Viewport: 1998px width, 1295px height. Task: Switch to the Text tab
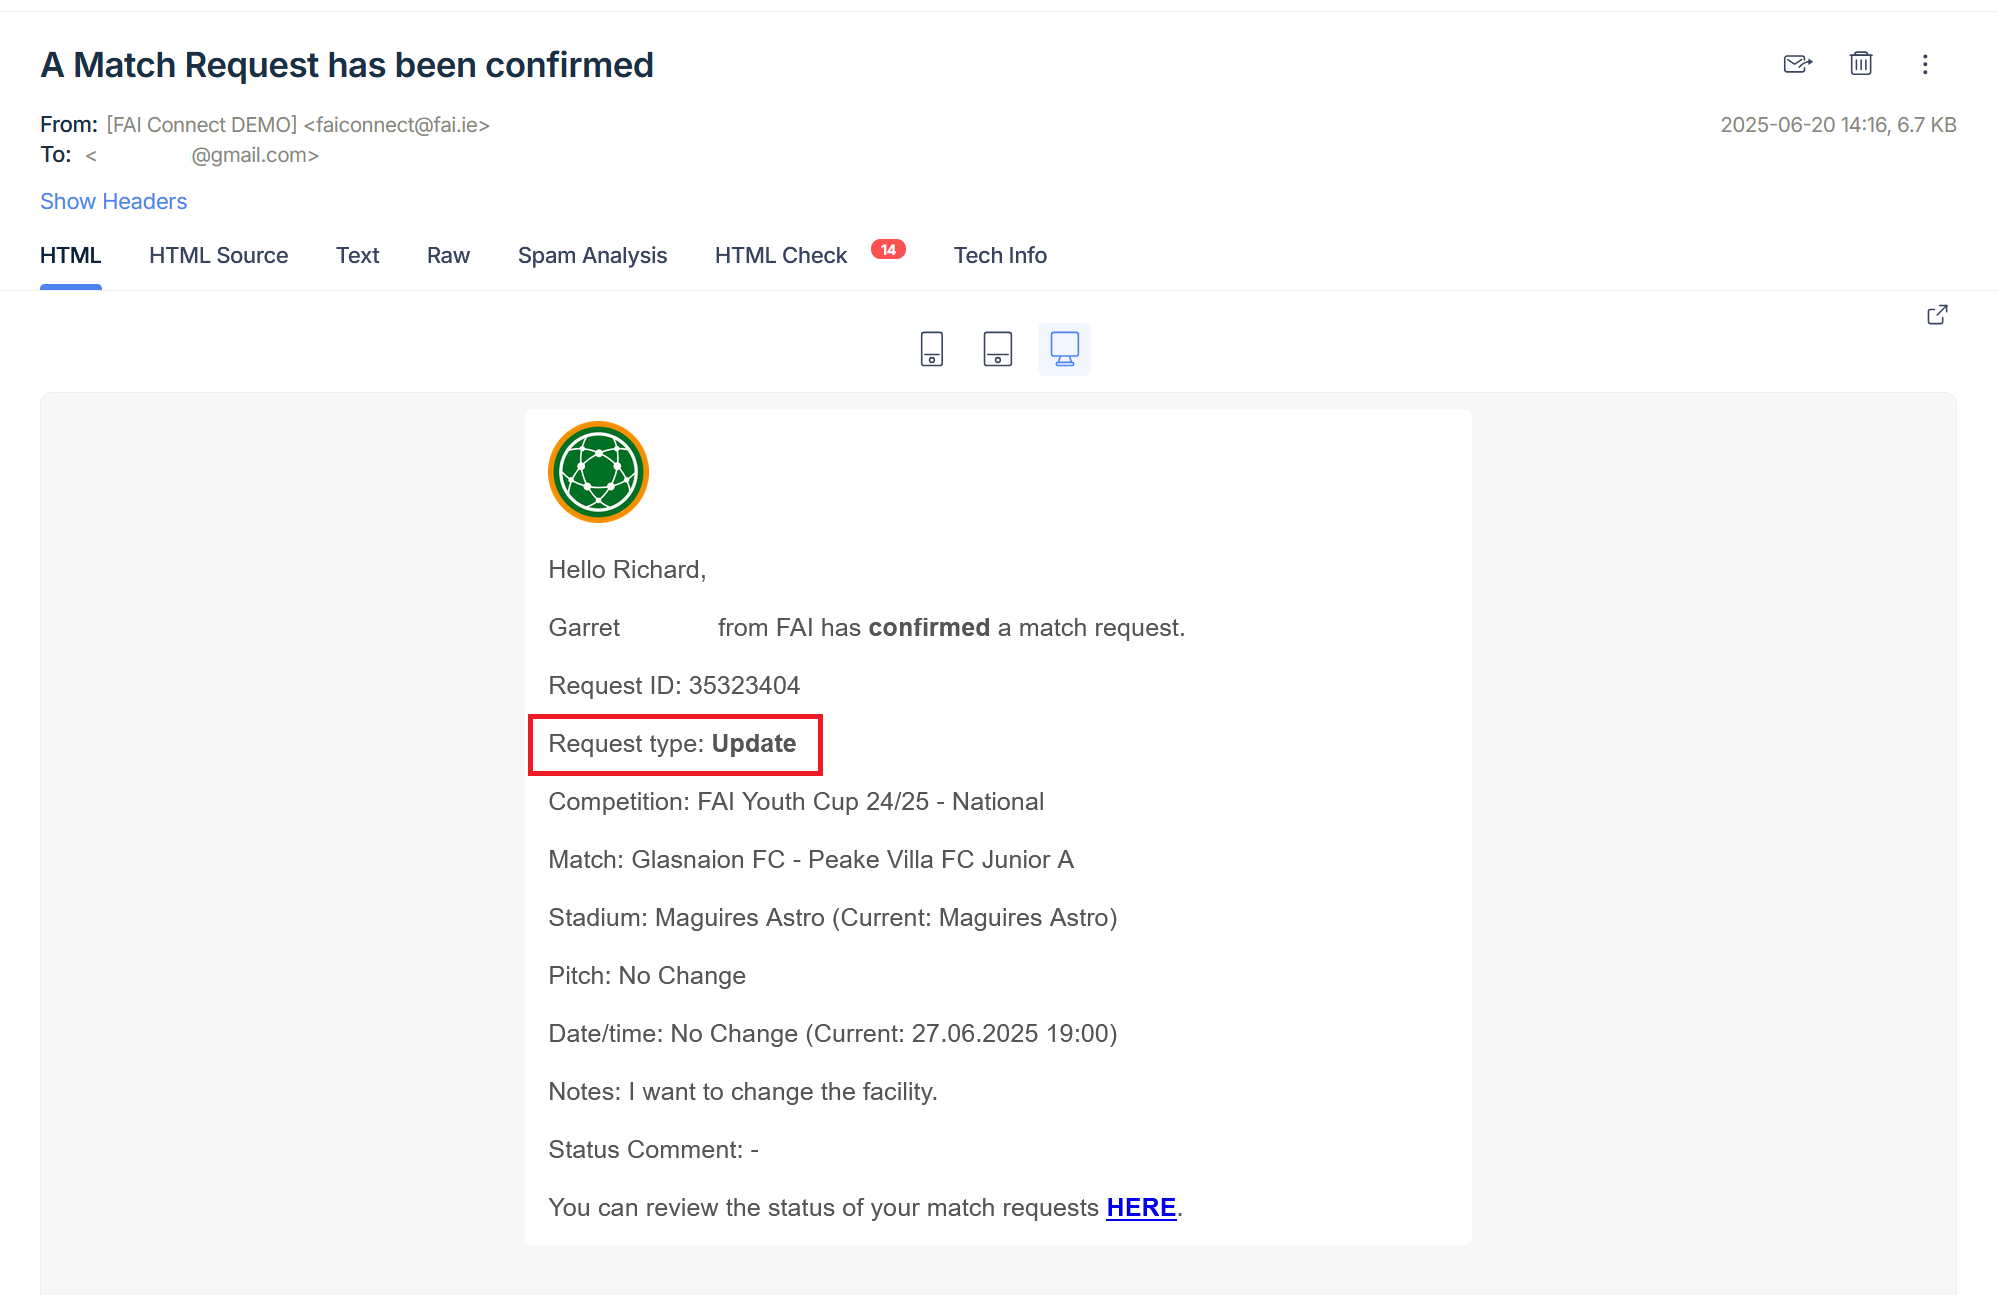pos(357,256)
